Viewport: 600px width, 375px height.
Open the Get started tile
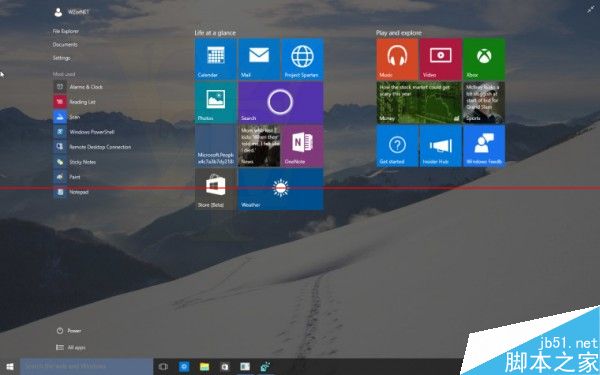pyautogui.click(x=397, y=146)
